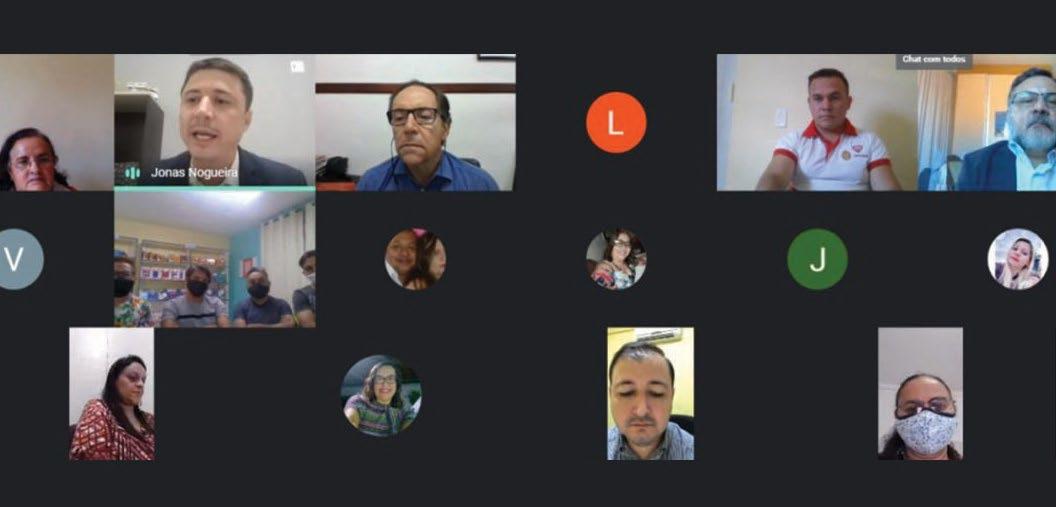Click the round avatar with two faces
This screenshot has width=1056, height=507.
(x=415, y=259)
